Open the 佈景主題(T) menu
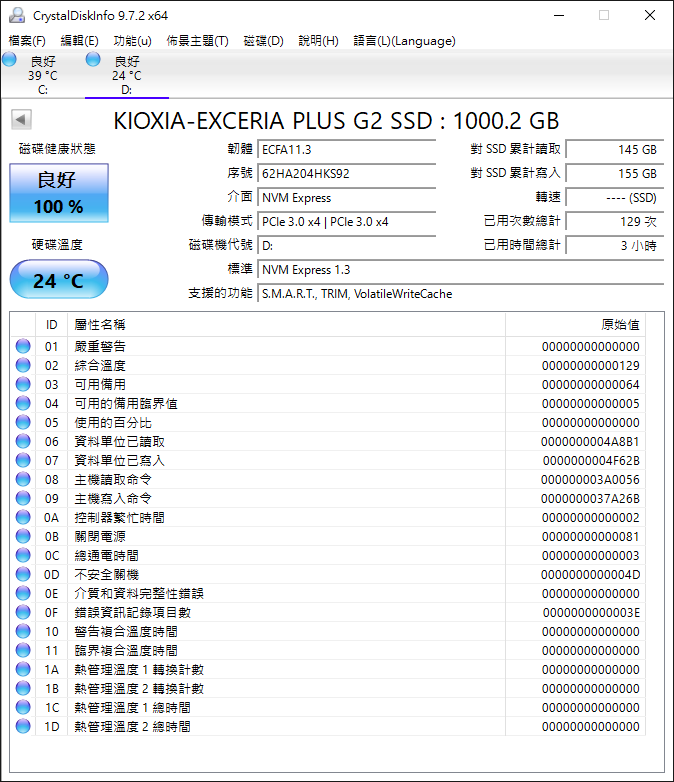 (x=198, y=41)
